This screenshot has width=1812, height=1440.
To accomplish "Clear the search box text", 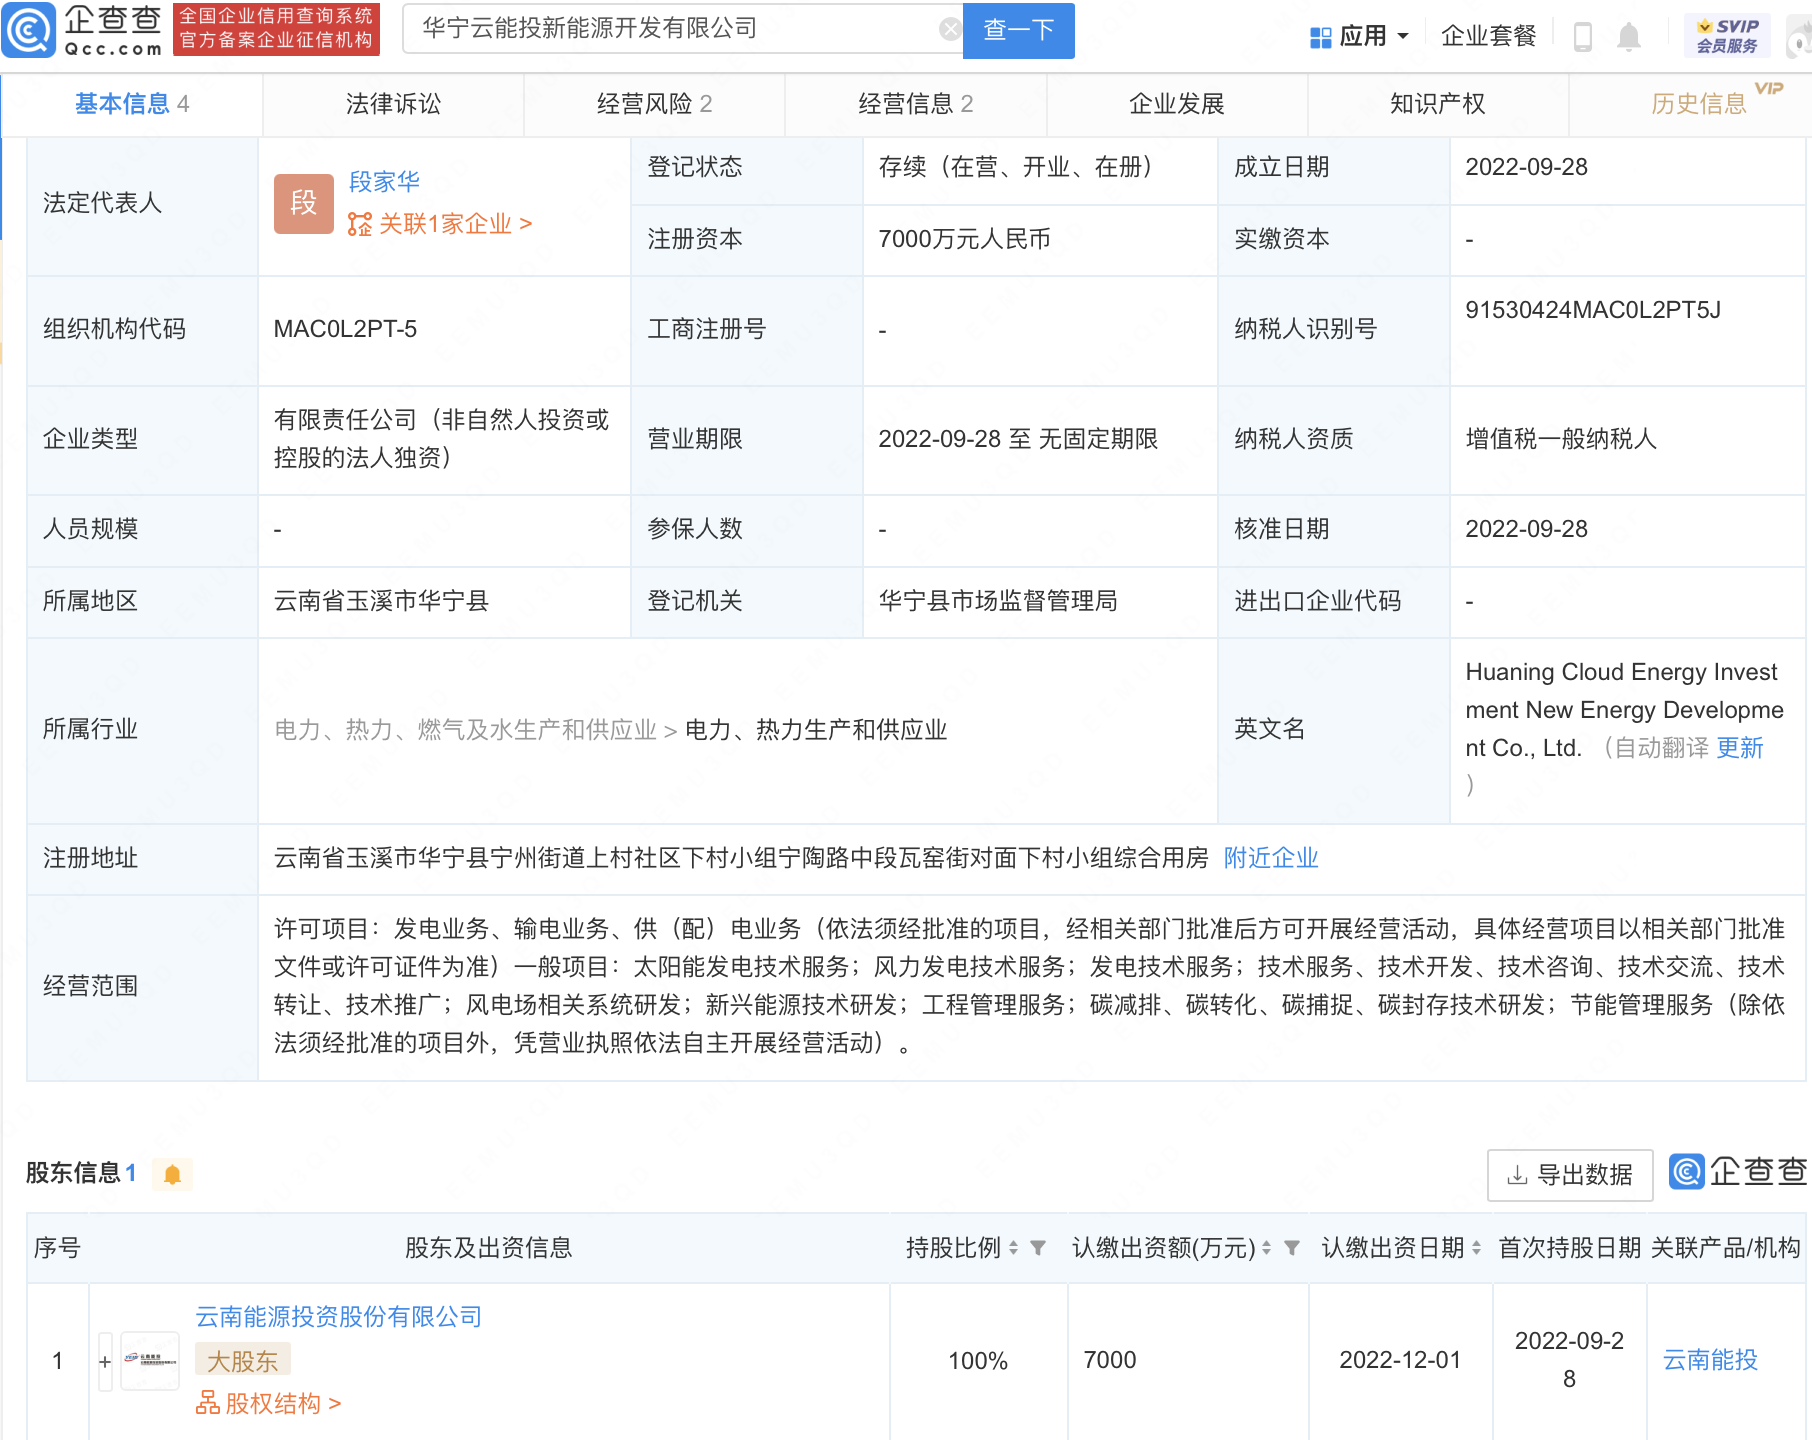I will [x=949, y=30].
